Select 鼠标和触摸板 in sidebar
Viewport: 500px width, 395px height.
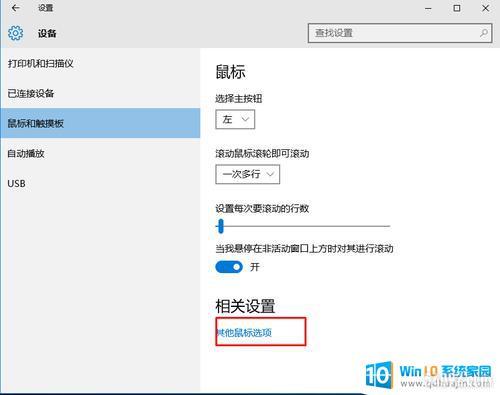click(100, 123)
